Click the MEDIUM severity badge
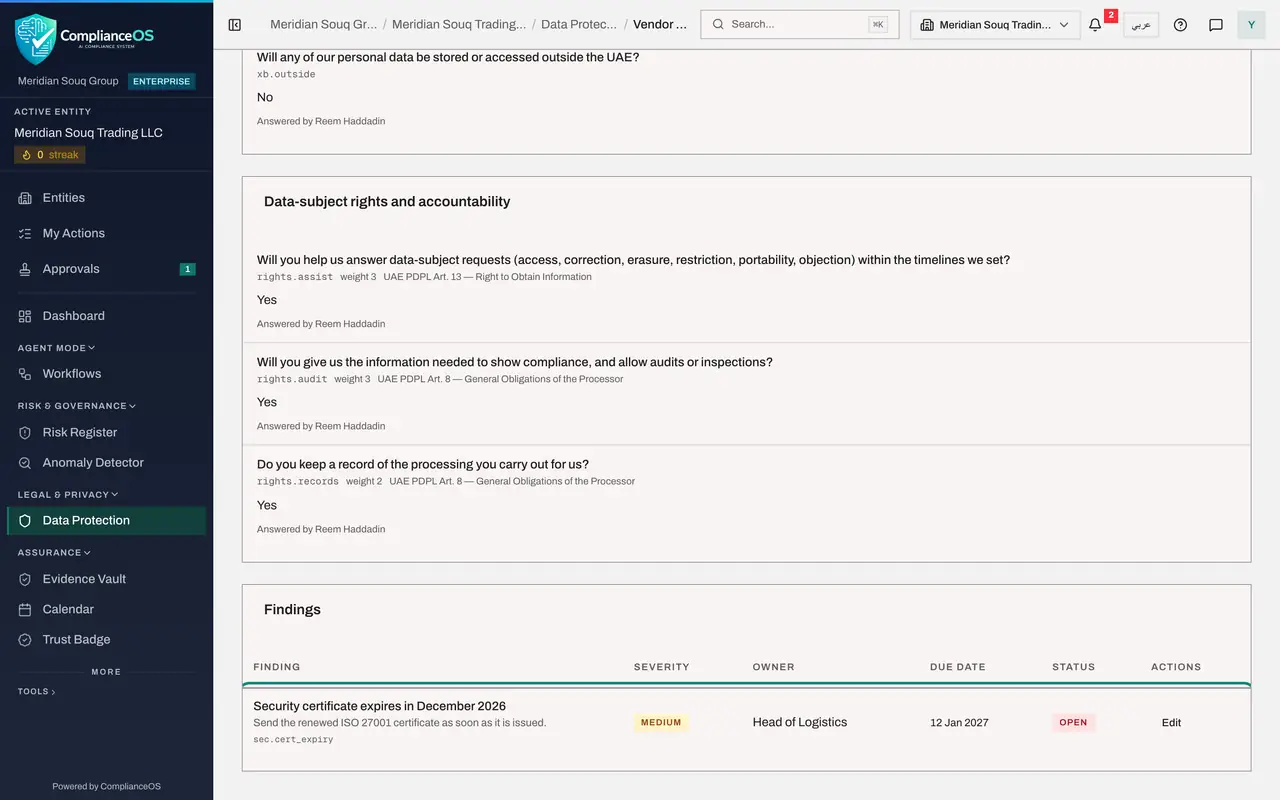1280x800 pixels. (x=661, y=722)
